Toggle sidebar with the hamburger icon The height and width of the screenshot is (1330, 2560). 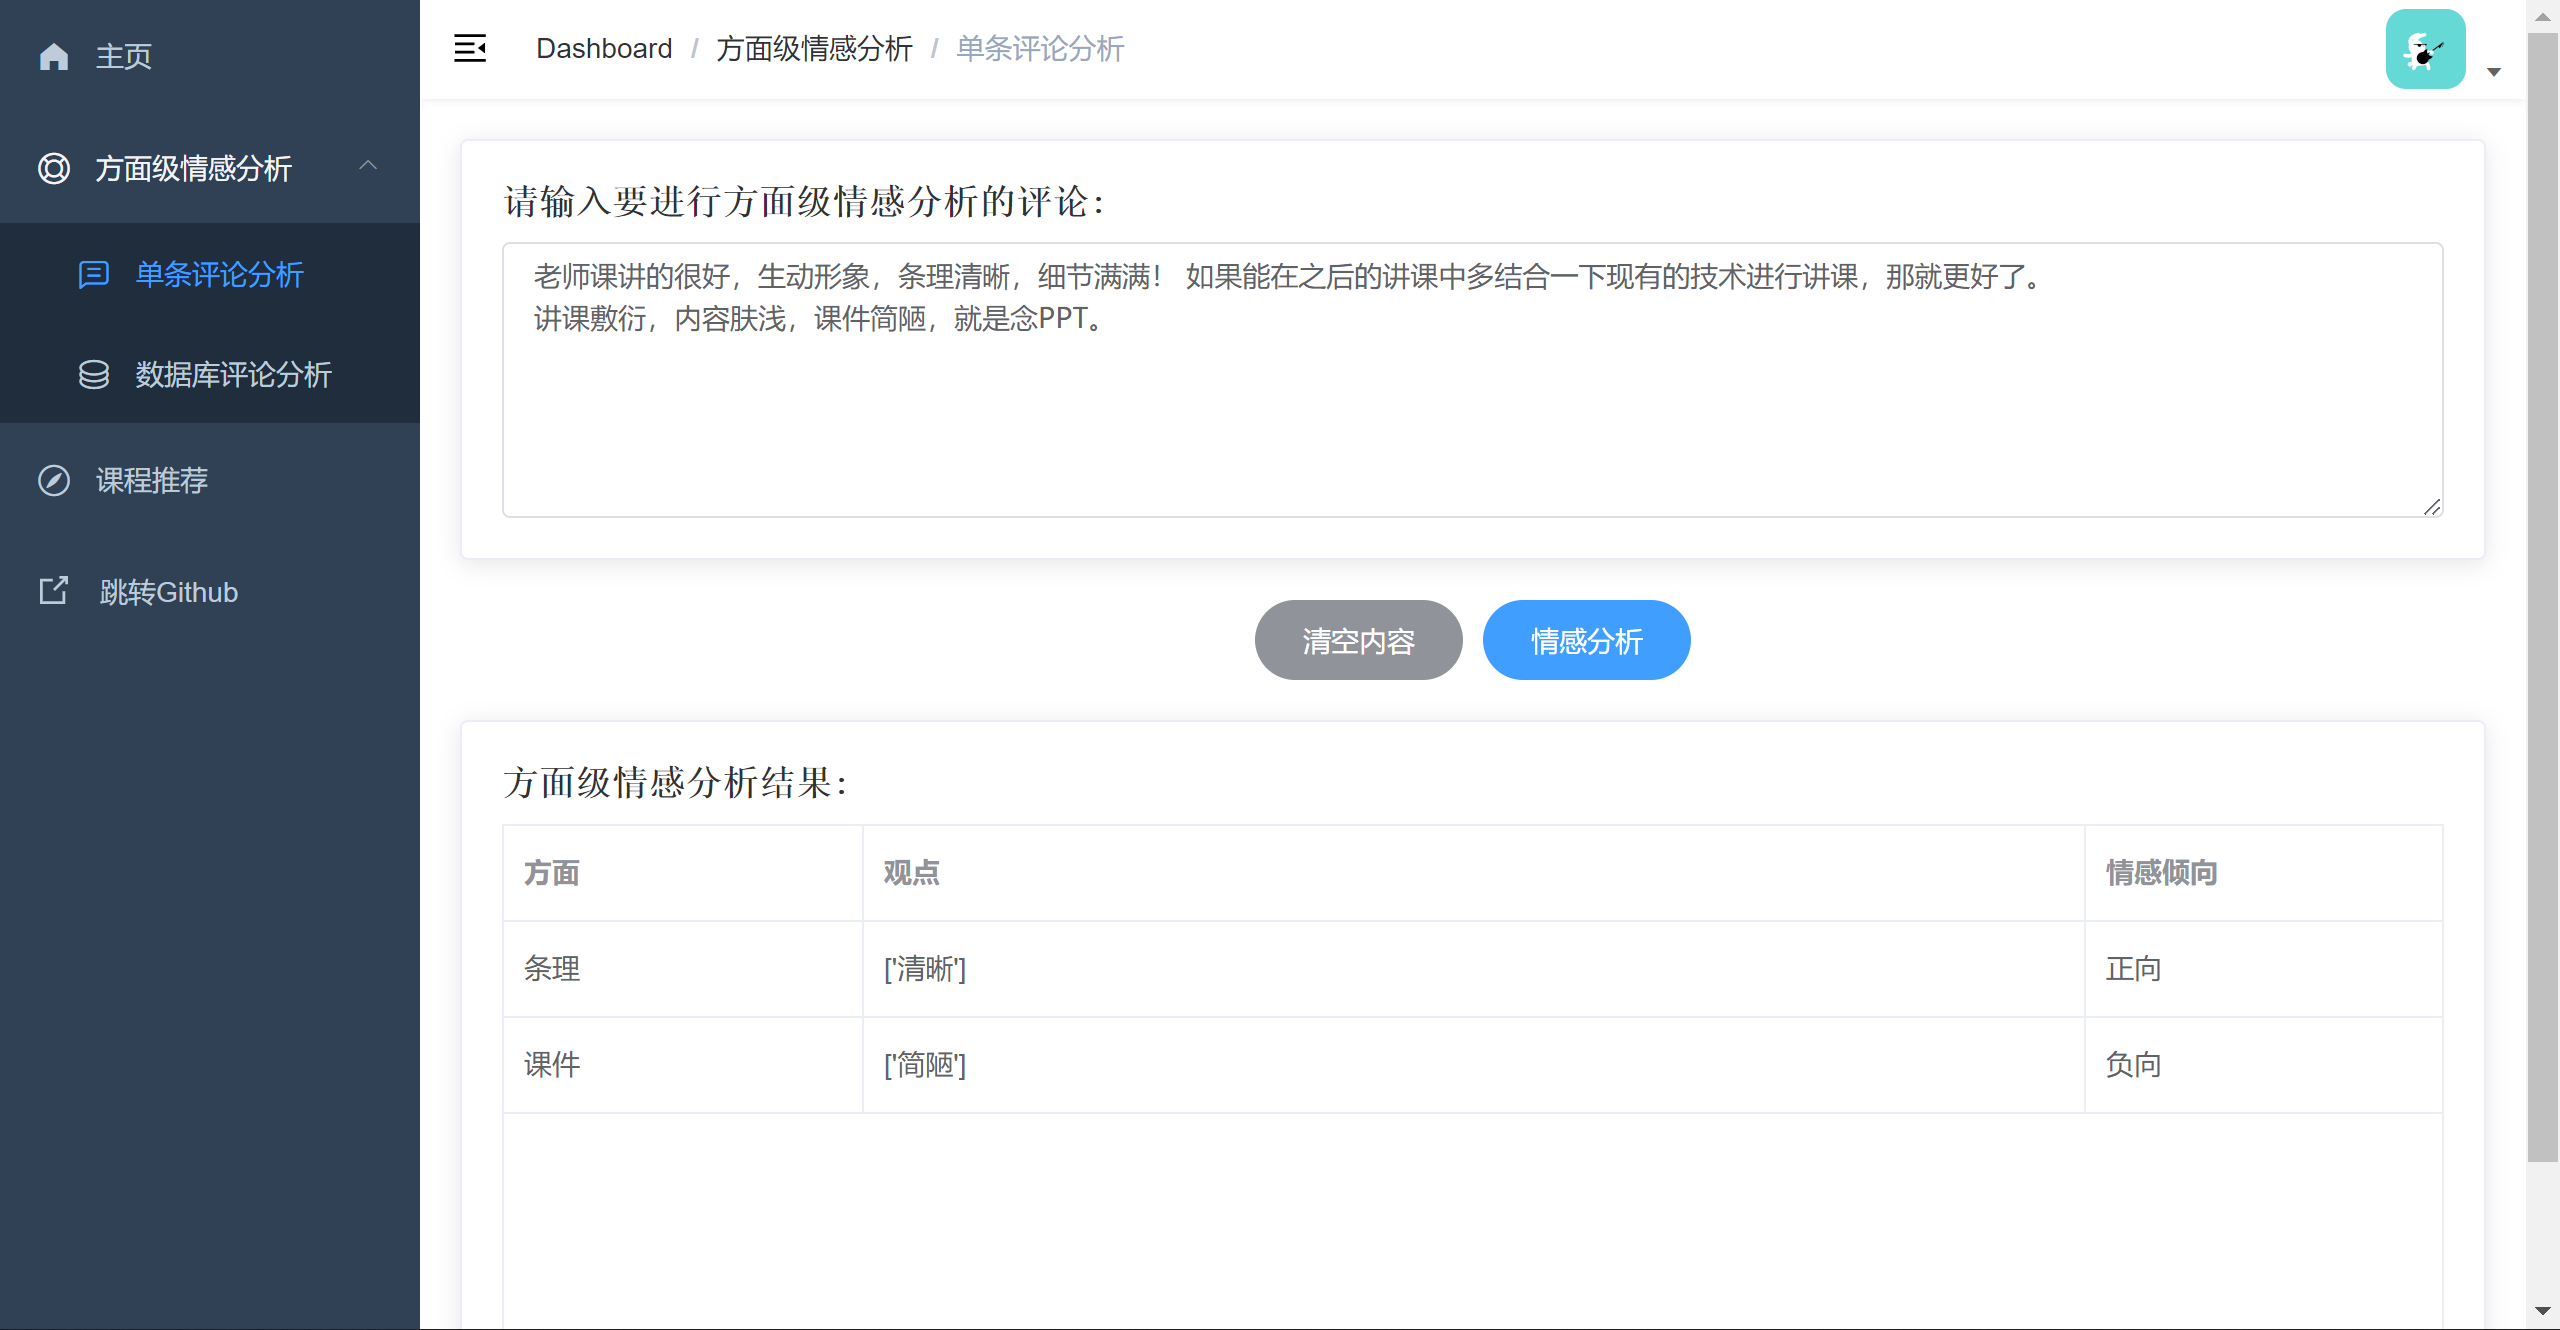(x=470, y=48)
